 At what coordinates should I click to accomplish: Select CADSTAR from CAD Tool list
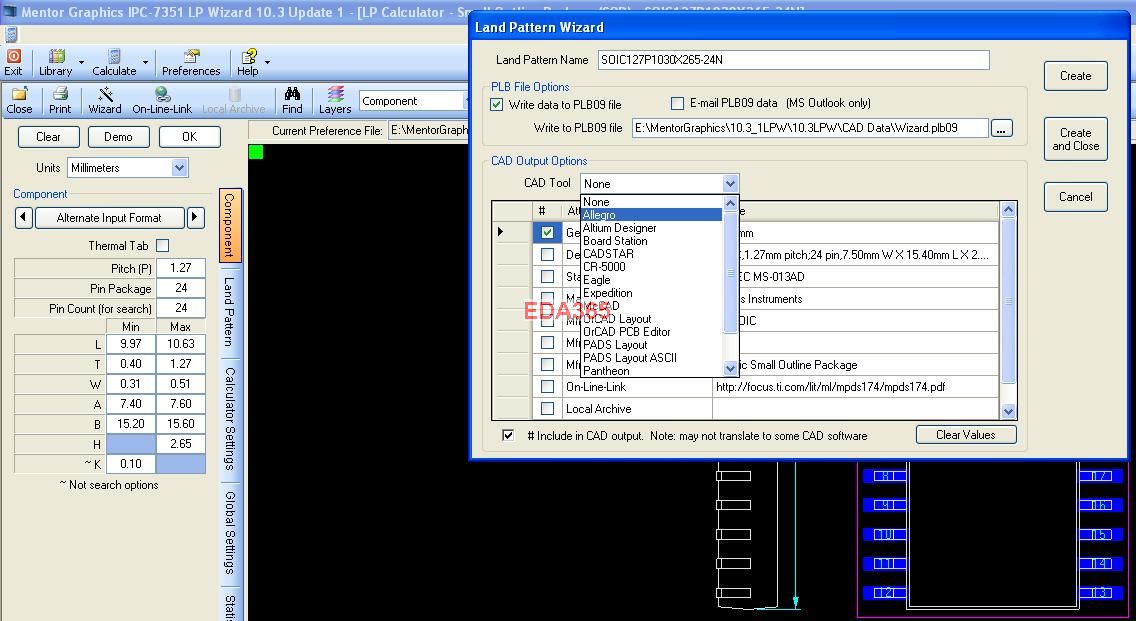pos(652,254)
